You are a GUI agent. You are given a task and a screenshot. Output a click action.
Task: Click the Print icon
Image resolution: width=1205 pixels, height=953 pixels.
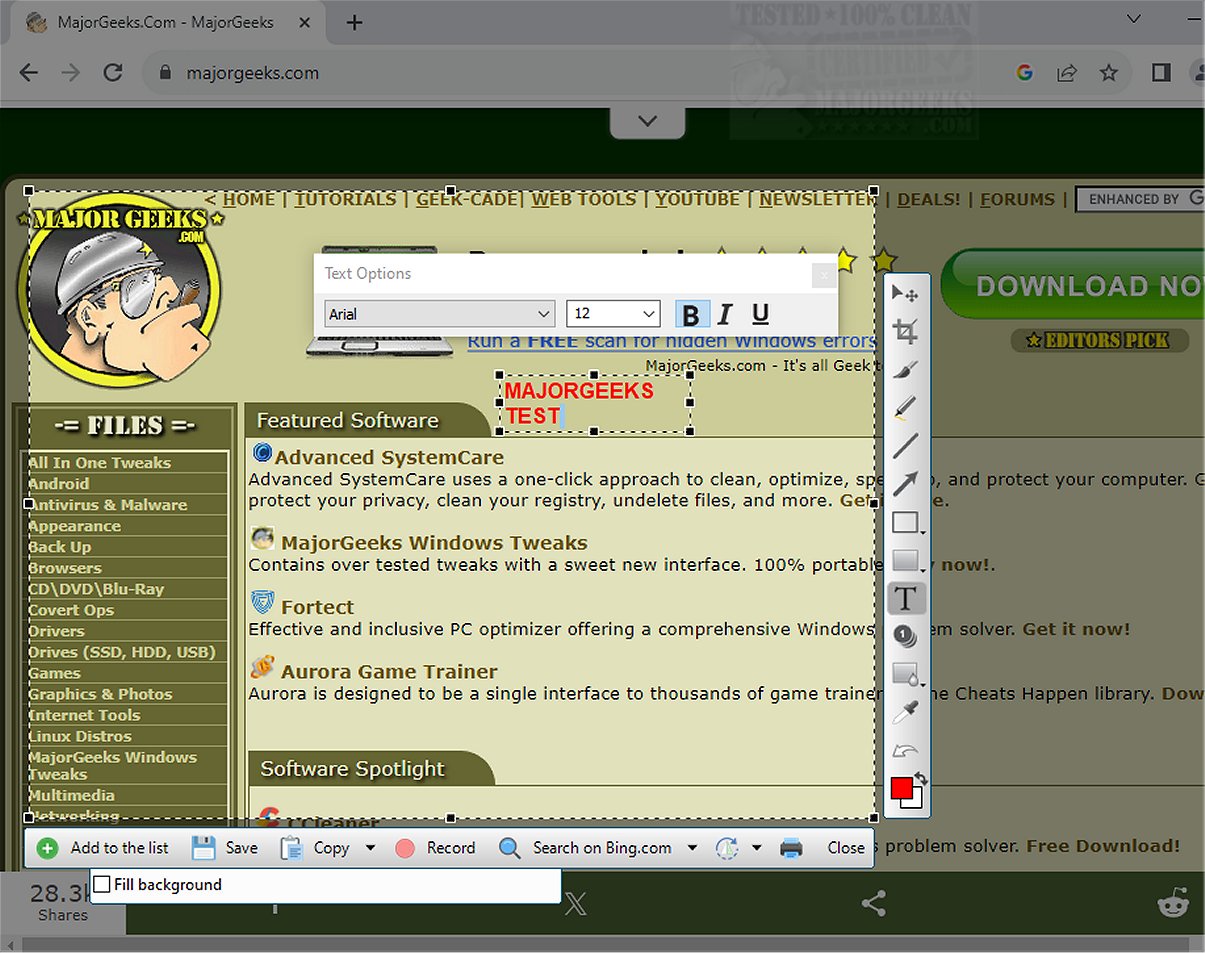point(791,848)
